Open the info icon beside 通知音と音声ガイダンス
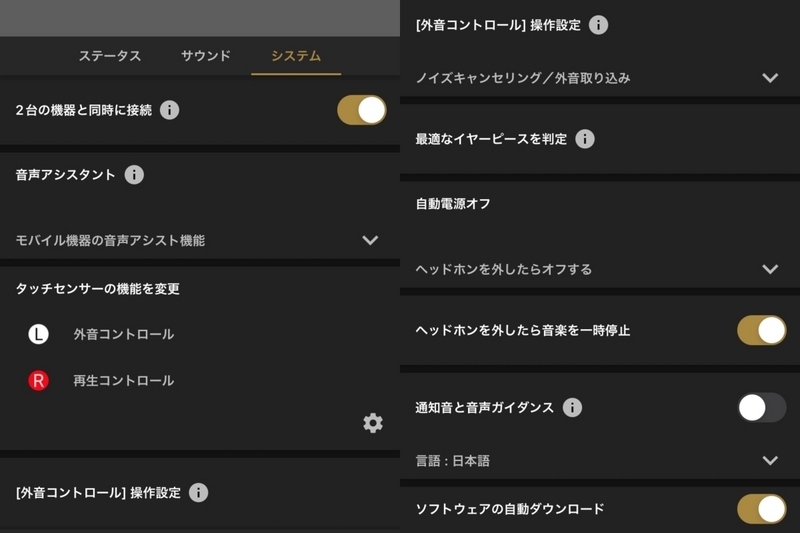The height and width of the screenshot is (533, 800). [x=572, y=408]
